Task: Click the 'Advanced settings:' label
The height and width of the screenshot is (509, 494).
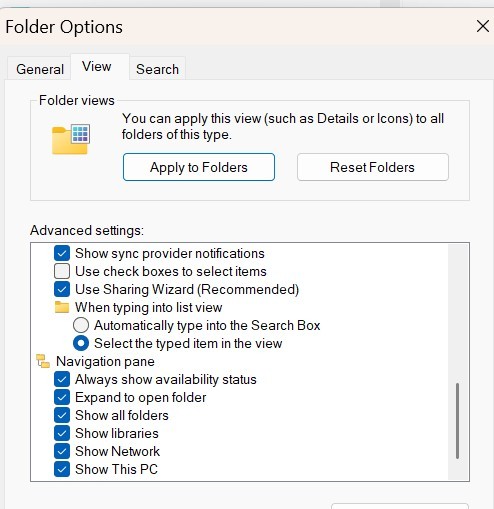Action: 87,230
